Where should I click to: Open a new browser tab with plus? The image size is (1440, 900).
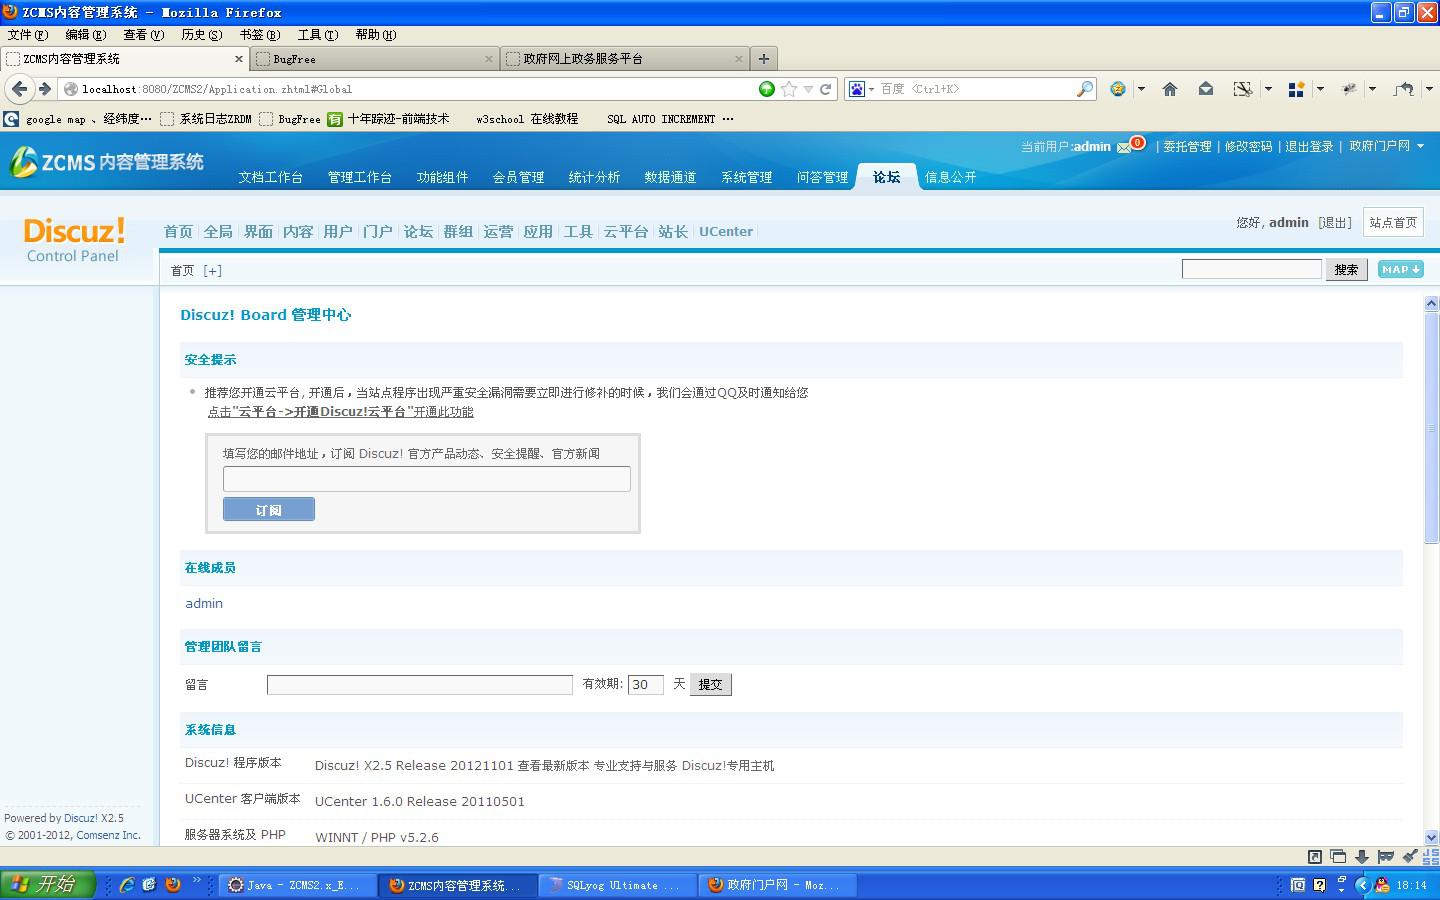pyautogui.click(x=763, y=59)
